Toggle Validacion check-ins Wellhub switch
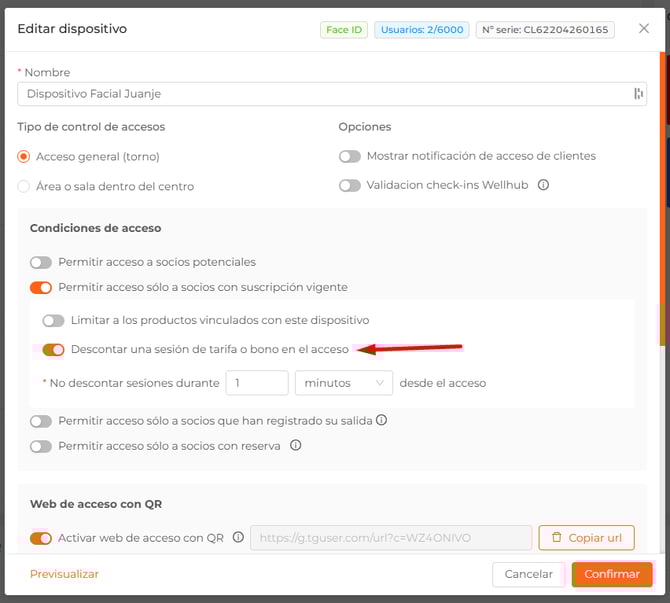 [x=349, y=185]
